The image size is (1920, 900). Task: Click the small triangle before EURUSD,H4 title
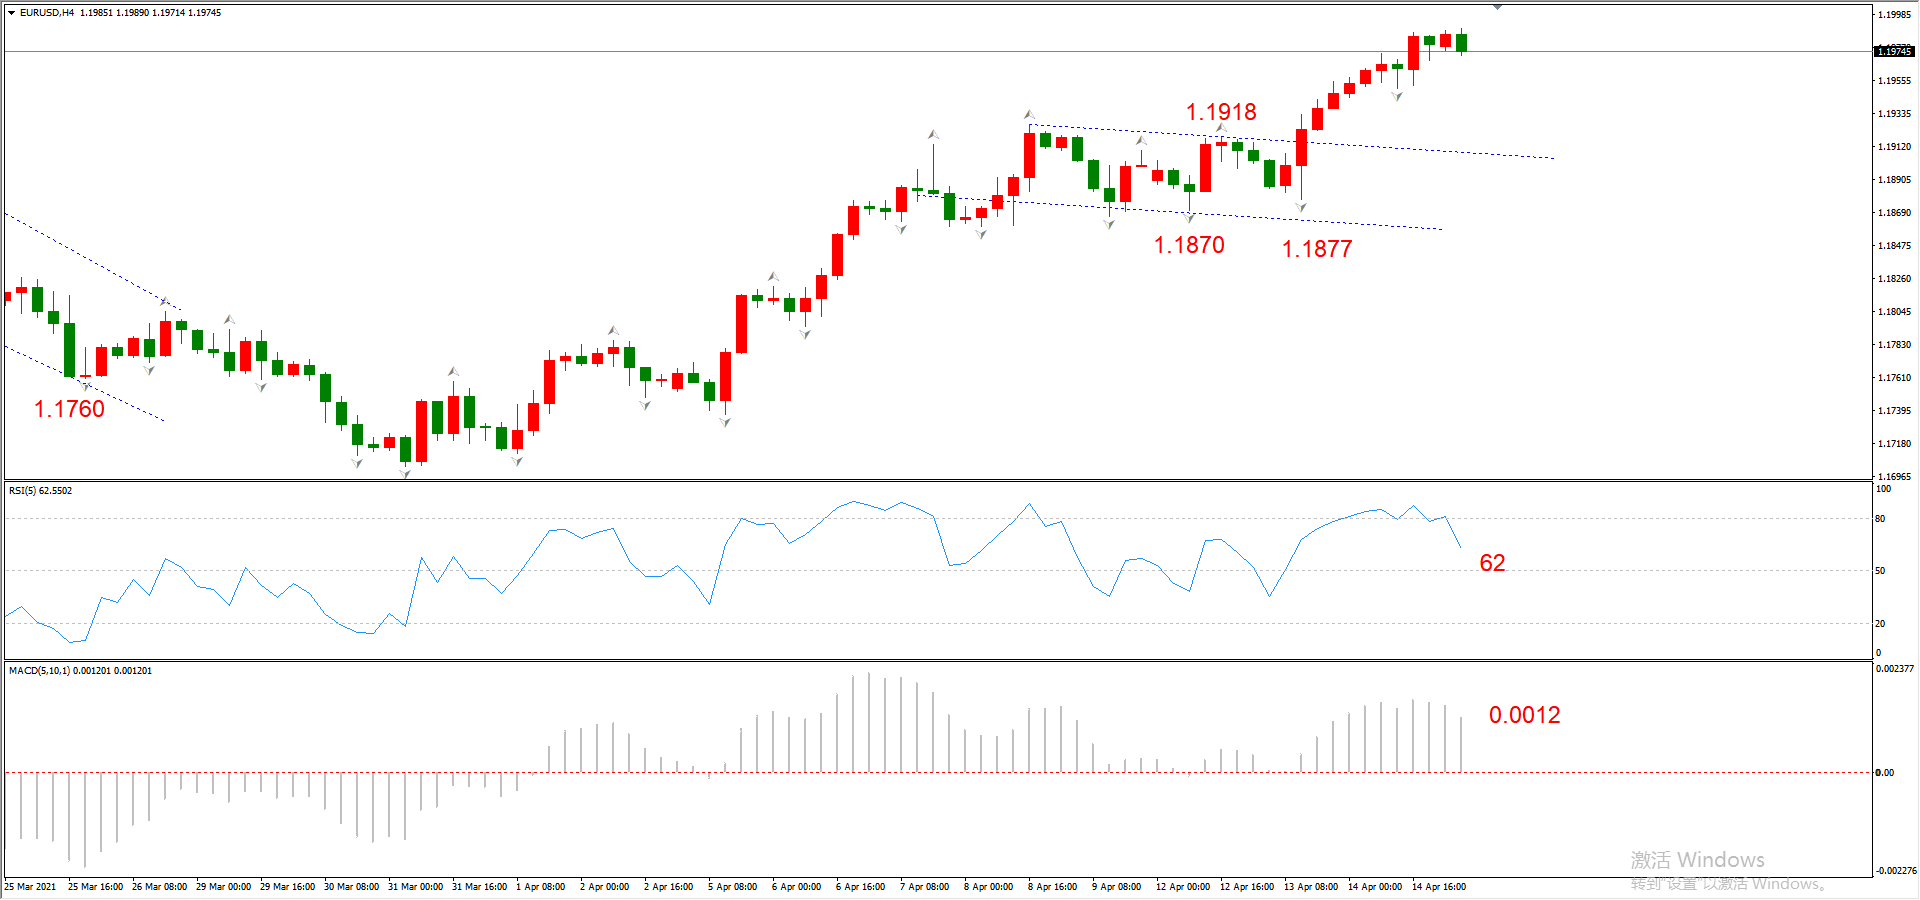pyautogui.click(x=11, y=13)
